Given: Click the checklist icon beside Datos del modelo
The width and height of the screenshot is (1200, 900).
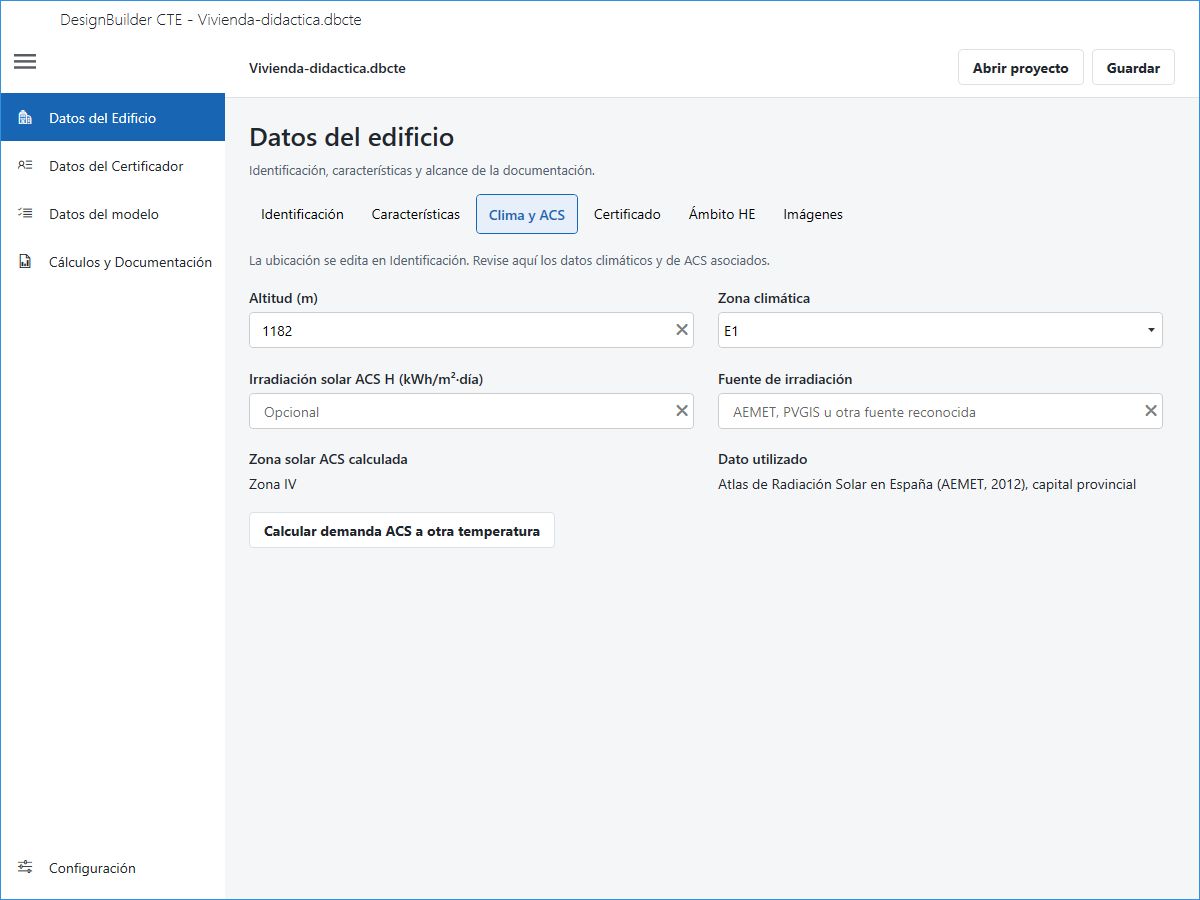Looking at the screenshot, I should pyautogui.click(x=25, y=214).
